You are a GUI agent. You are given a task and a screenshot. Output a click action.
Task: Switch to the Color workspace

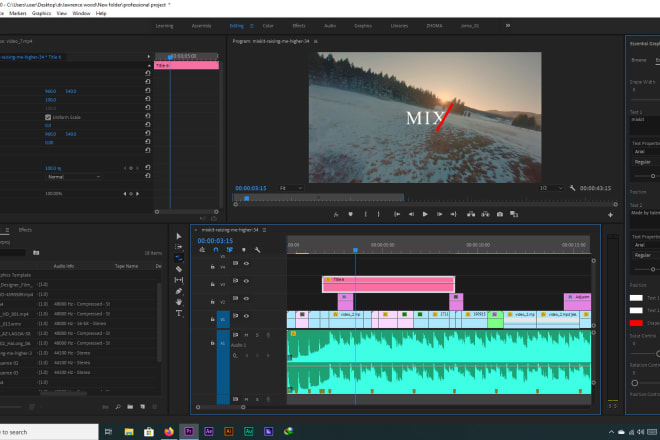click(x=268, y=26)
